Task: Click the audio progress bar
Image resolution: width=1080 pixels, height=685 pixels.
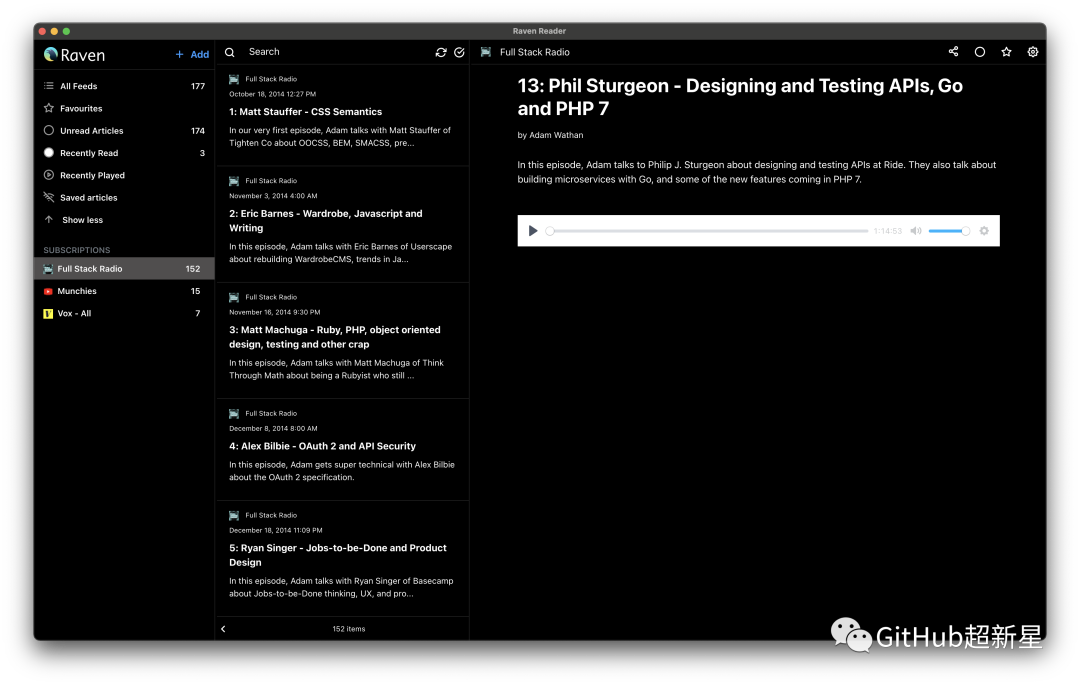Action: click(709, 231)
